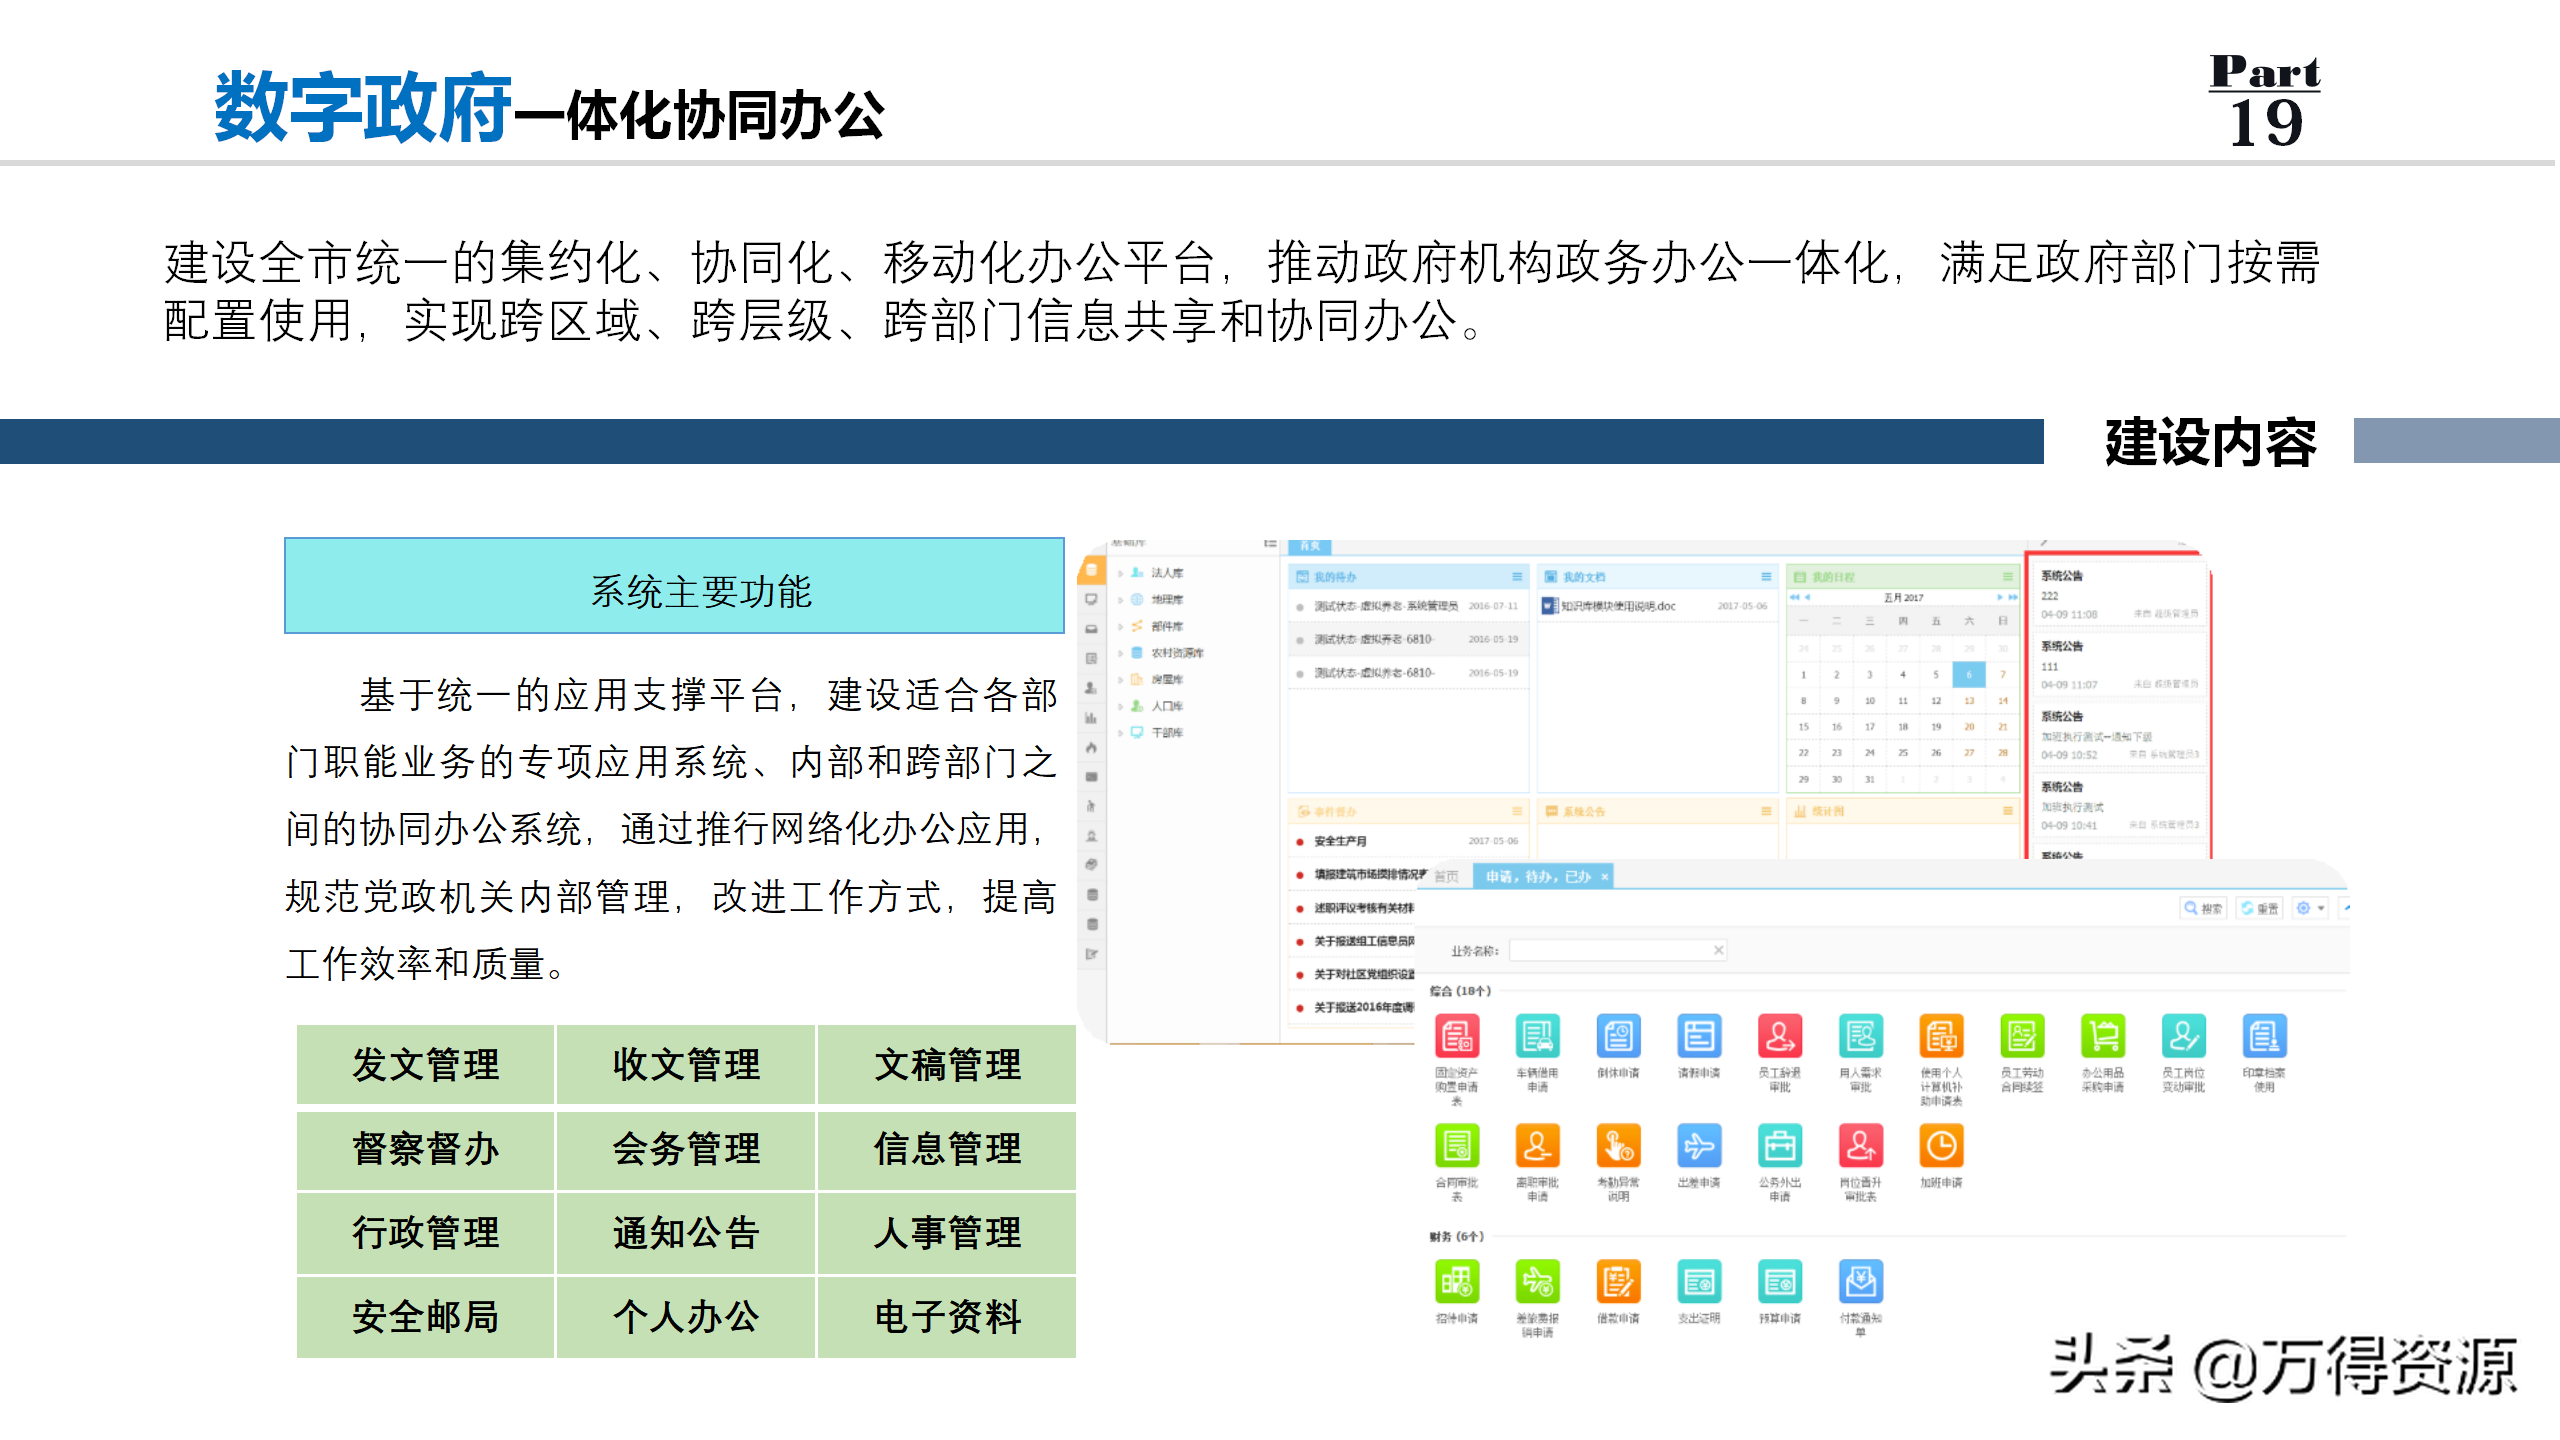2560x1440 pixels.
Task: Open first 测试状态-虚拟养老-系统管理员 todo row
Action: click(1408, 606)
